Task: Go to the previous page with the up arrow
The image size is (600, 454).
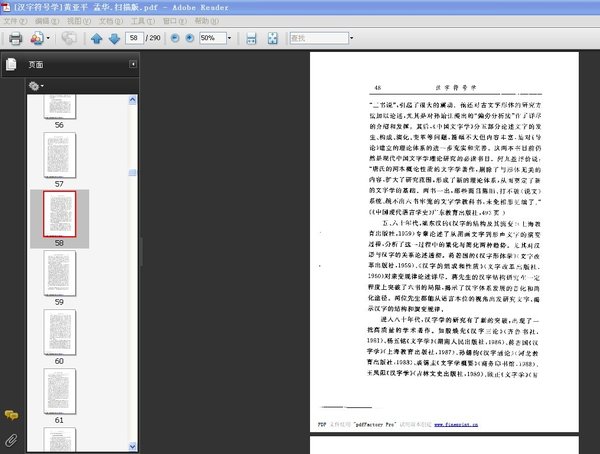Action: [x=97, y=38]
